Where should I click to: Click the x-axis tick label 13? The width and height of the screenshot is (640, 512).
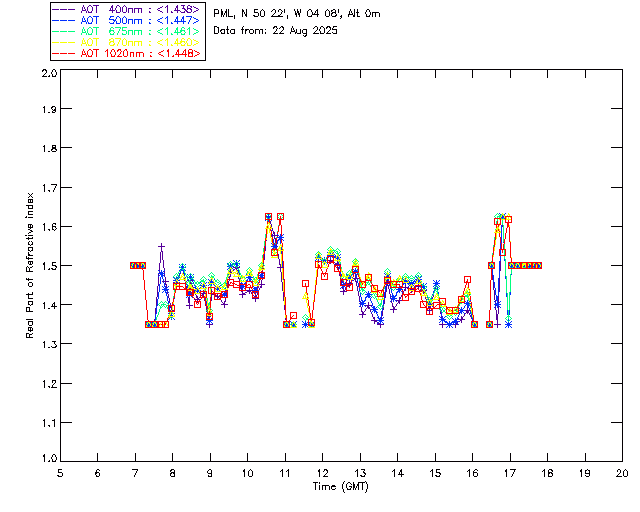click(x=360, y=473)
